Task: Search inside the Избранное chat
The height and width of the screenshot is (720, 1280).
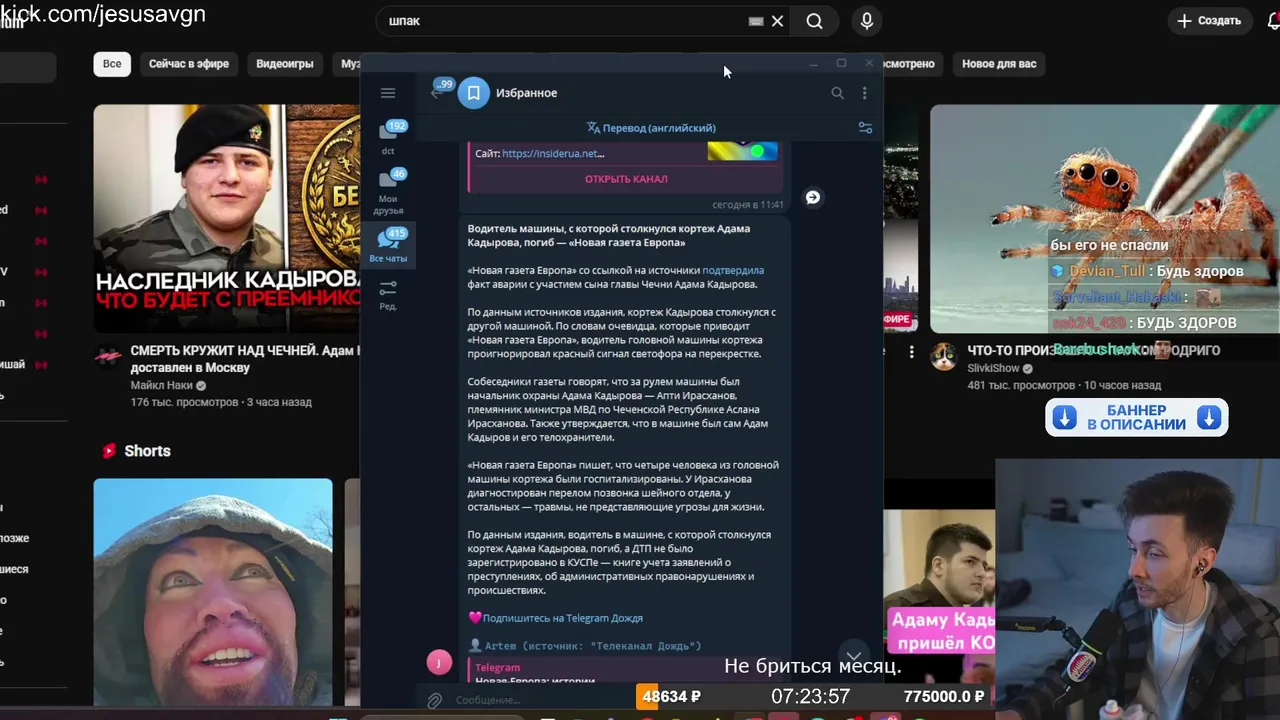Action: (837, 93)
